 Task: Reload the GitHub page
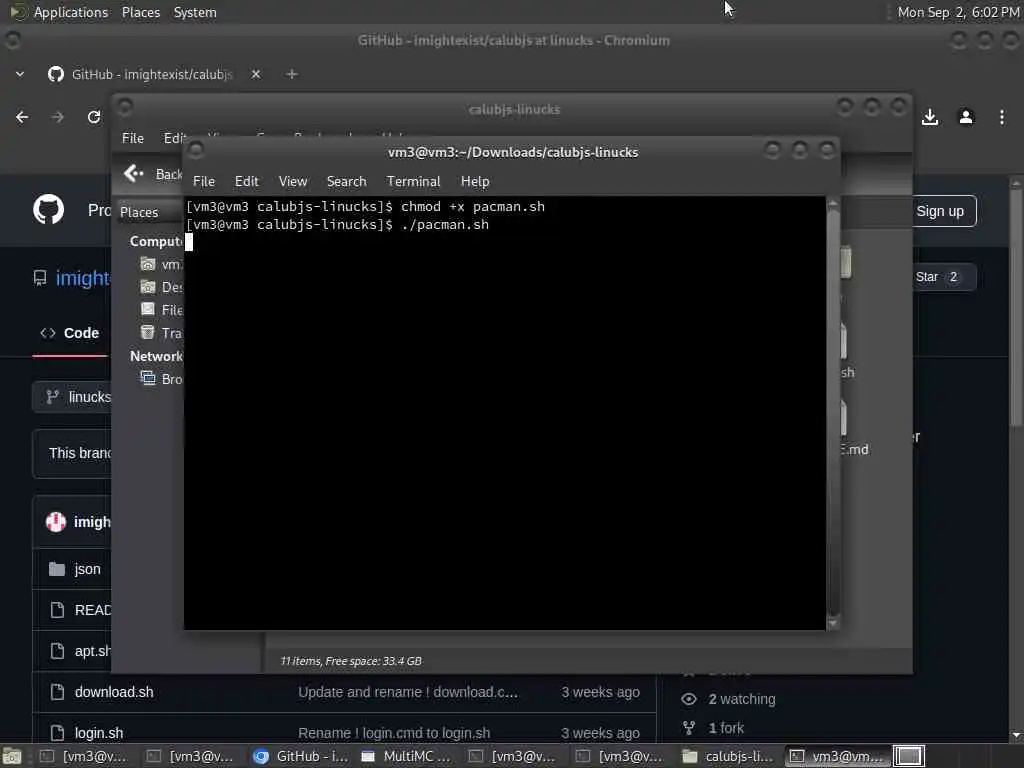tap(93, 117)
